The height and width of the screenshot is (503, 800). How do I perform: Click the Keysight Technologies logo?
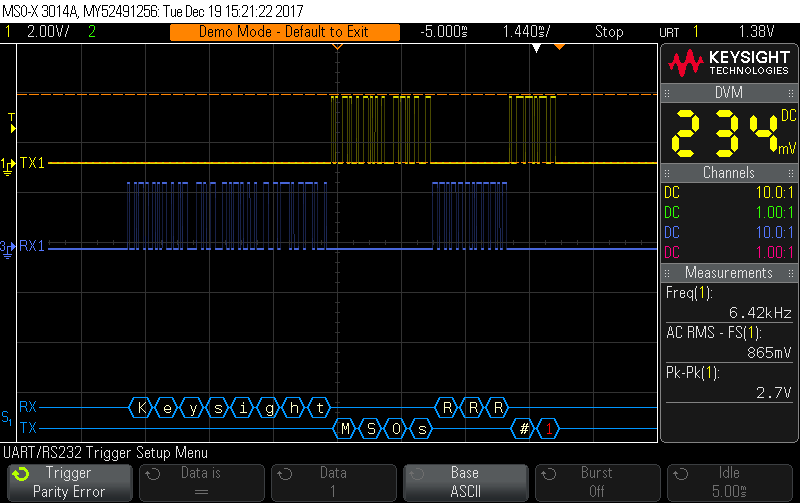pos(729,63)
